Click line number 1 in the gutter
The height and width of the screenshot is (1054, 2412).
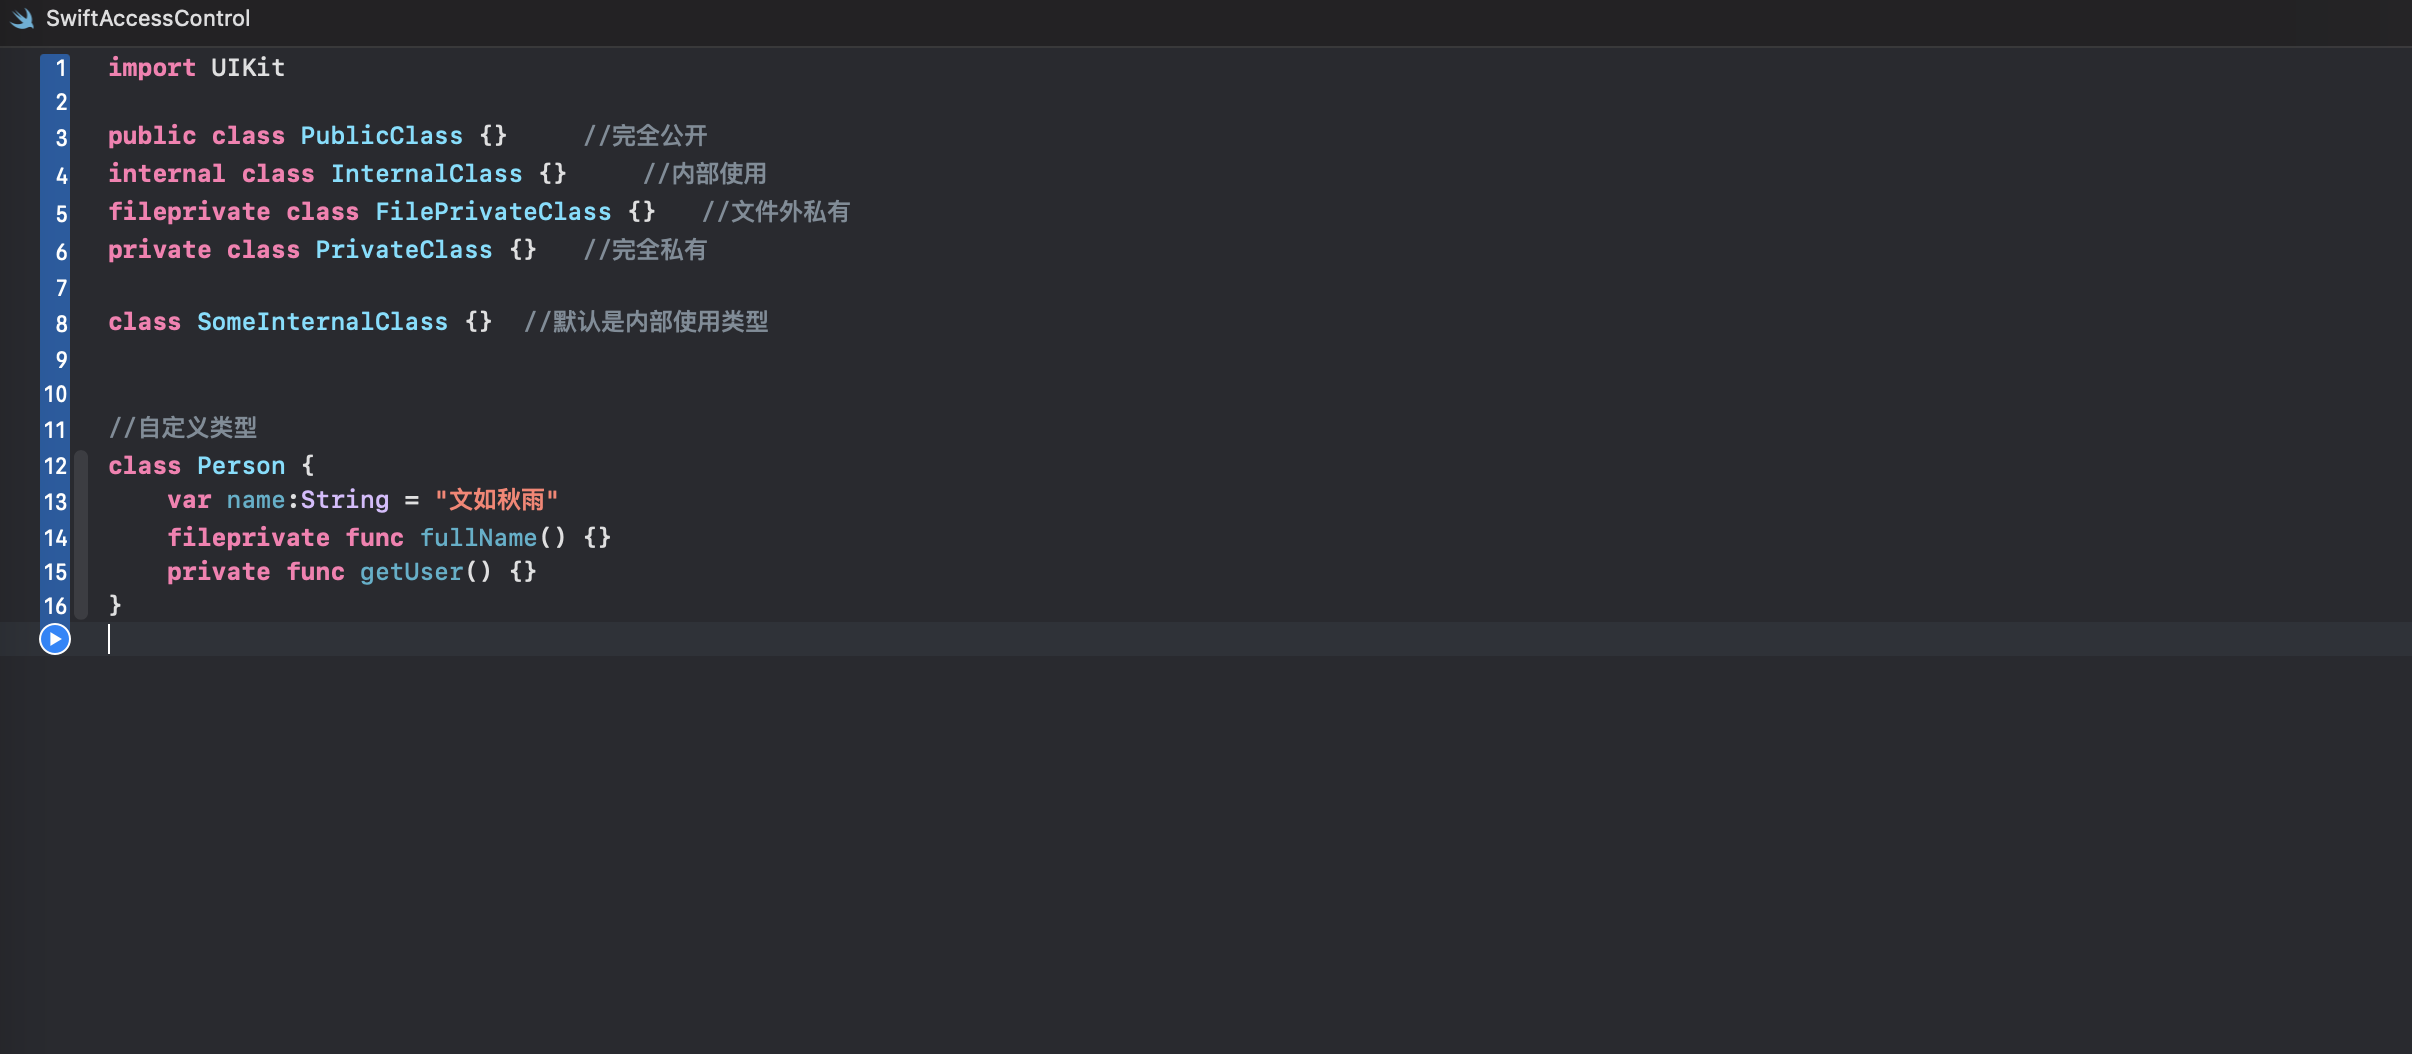(x=61, y=68)
